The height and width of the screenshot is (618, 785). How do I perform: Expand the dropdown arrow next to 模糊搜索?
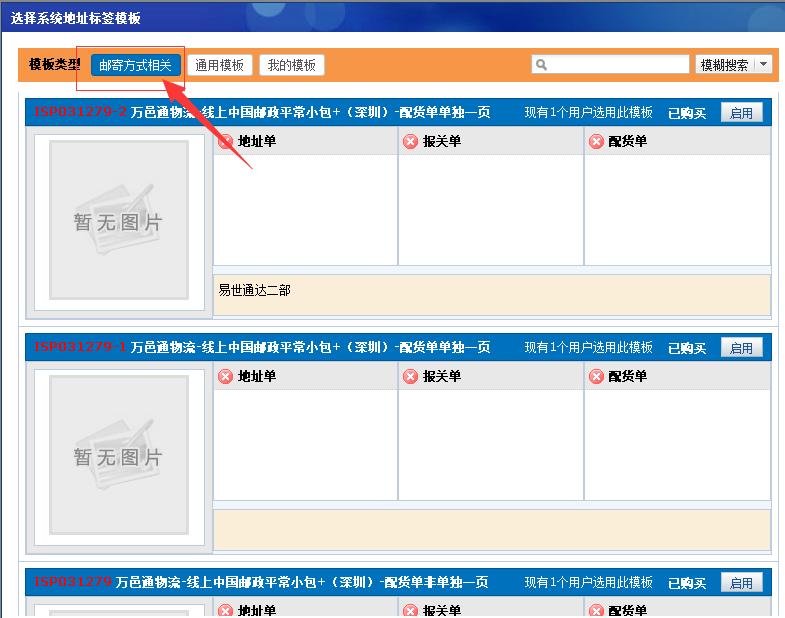[x=763, y=65]
